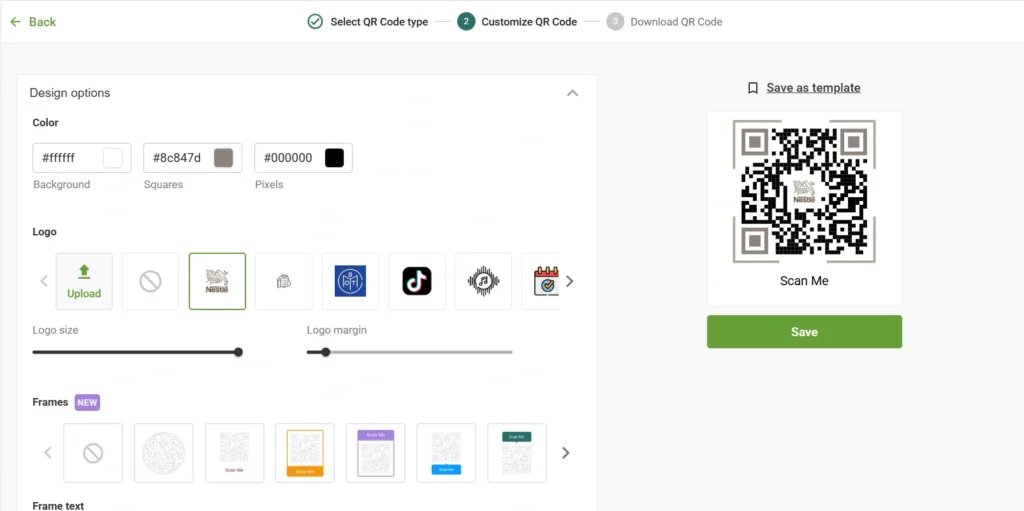Adjust the Logo margin slider
Image resolution: width=1024 pixels, height=511 pixels.
click(x=409, y=352)
